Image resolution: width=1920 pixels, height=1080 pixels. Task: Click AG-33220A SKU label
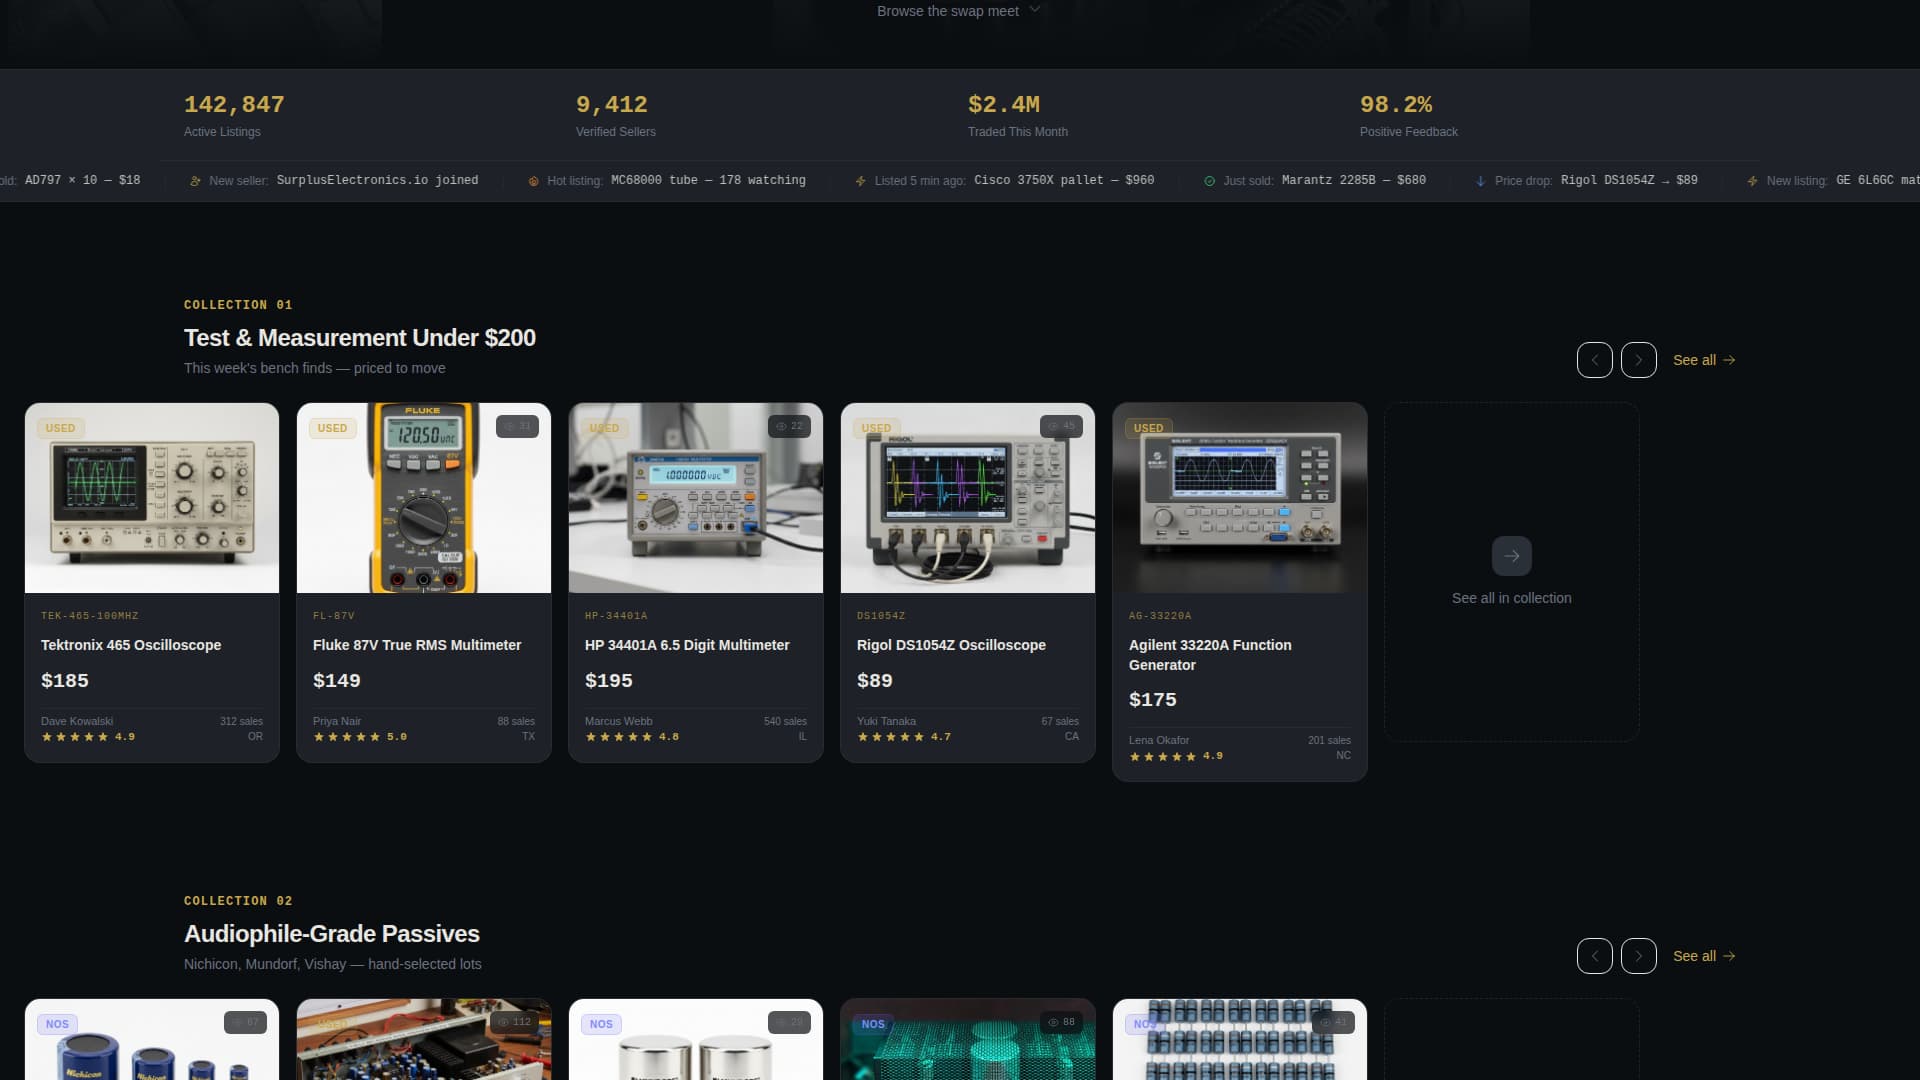point(1160,616)
